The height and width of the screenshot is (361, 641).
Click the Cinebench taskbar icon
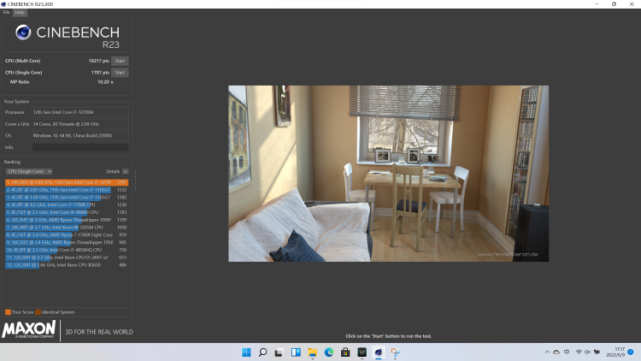(x=379, y=352)
